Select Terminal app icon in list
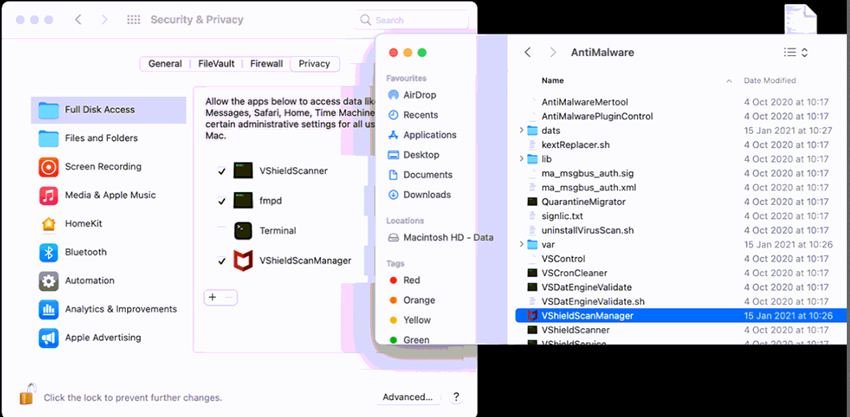Image resolution: width=850 pixels, height=417 pixels. coord(243,230)
